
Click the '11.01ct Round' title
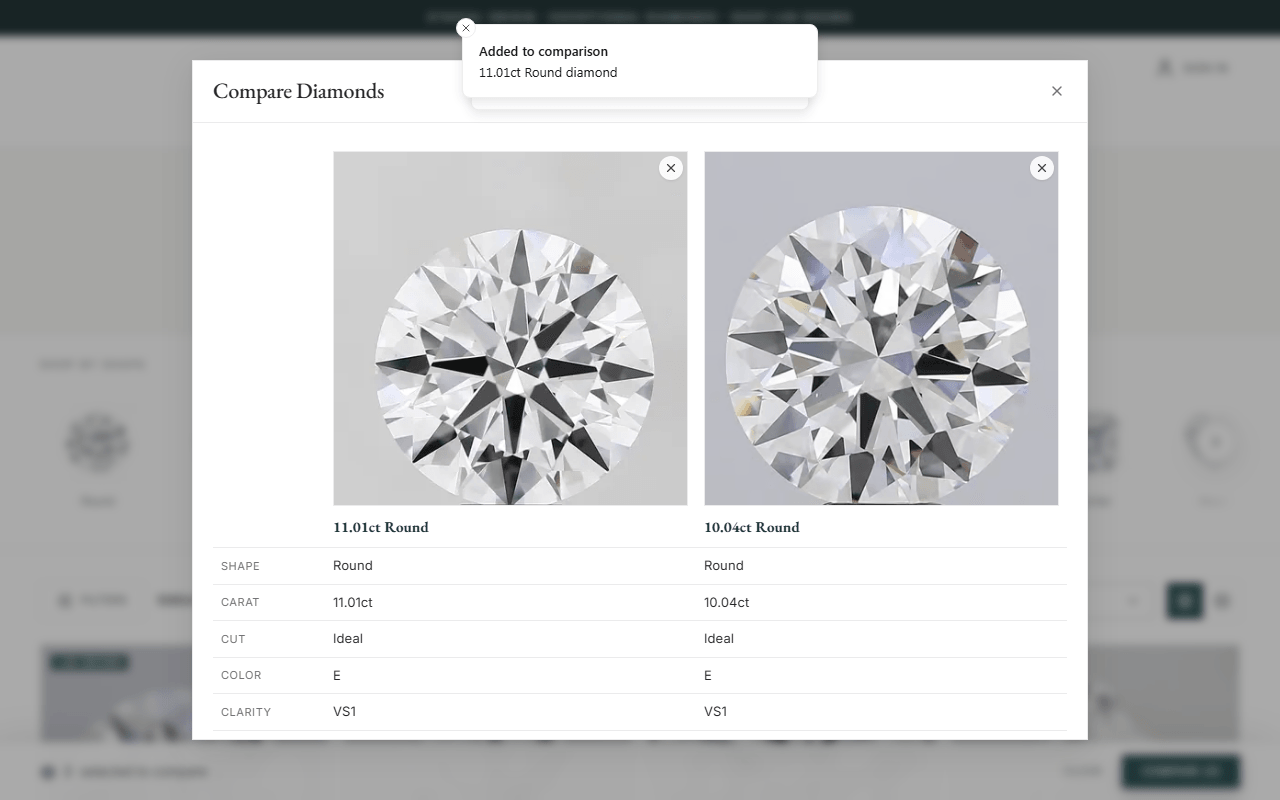tap(381, 527)
